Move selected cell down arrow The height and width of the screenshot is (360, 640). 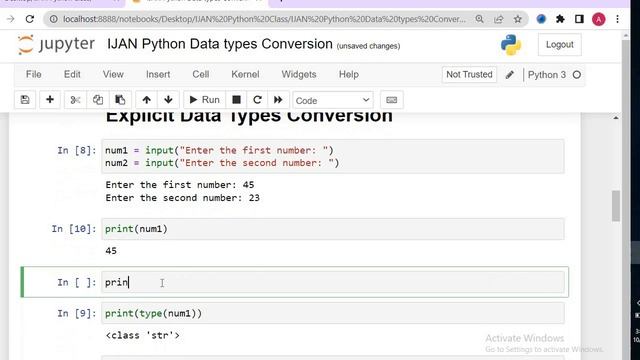168,100
